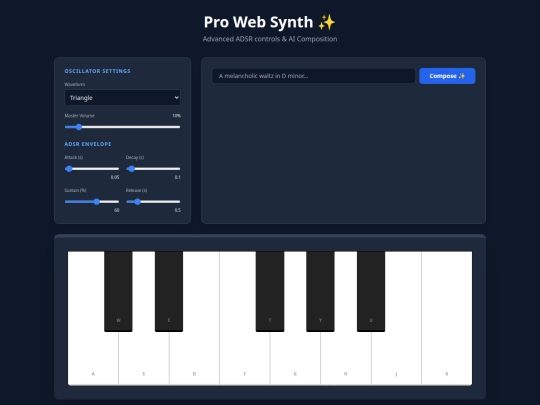Image resolution: width=540 pixels, height=405 pixels.
Task: Click the Pro Web Synth title
Action: [270, 22]
